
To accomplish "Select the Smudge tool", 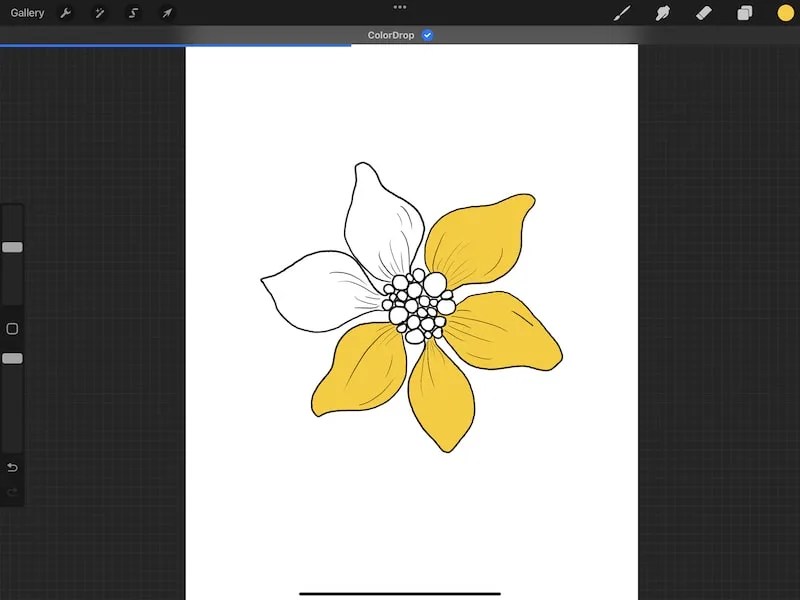I will pos(662,13).
